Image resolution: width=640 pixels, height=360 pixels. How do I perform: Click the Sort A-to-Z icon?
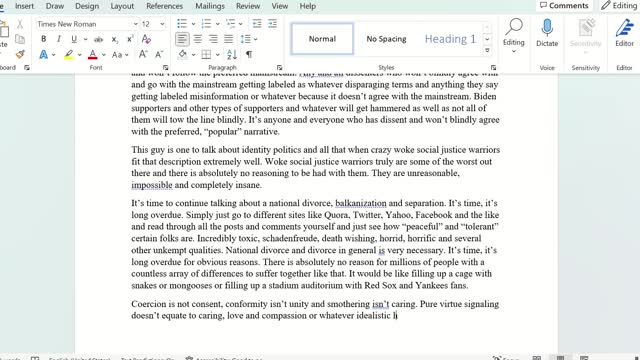click(x=232, y=54)
